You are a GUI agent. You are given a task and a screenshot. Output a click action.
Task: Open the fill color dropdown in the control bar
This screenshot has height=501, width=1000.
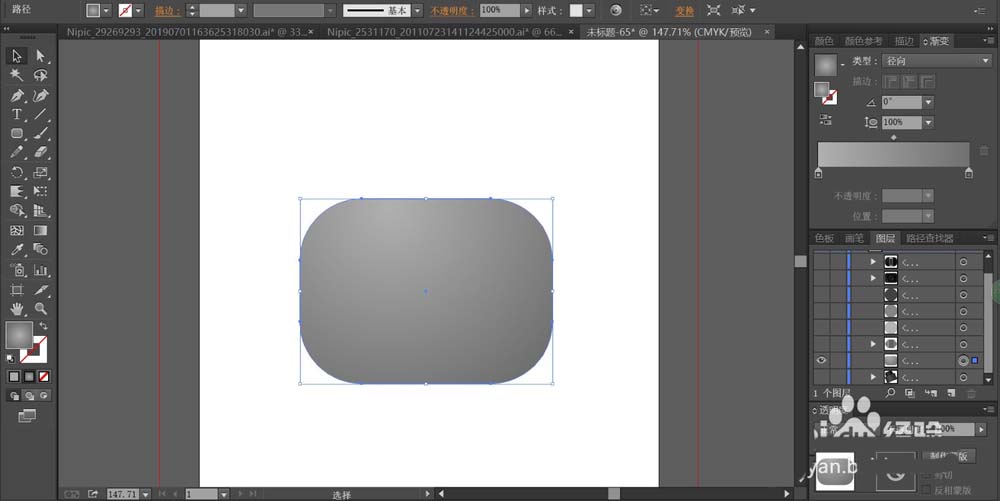pos(107,10)
